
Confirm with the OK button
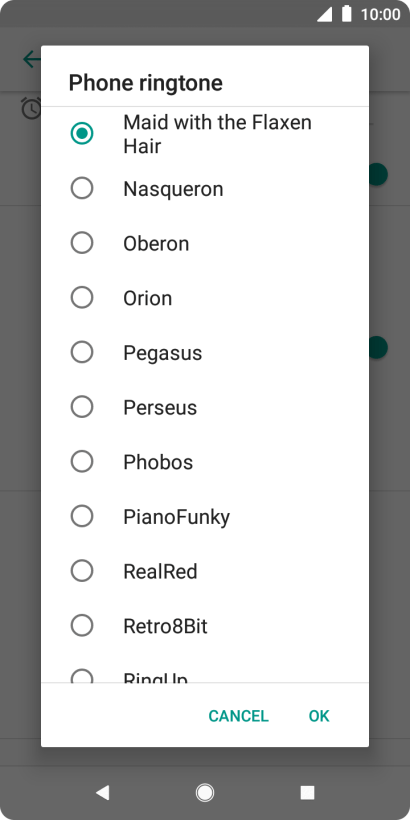(x=319, y=716)
